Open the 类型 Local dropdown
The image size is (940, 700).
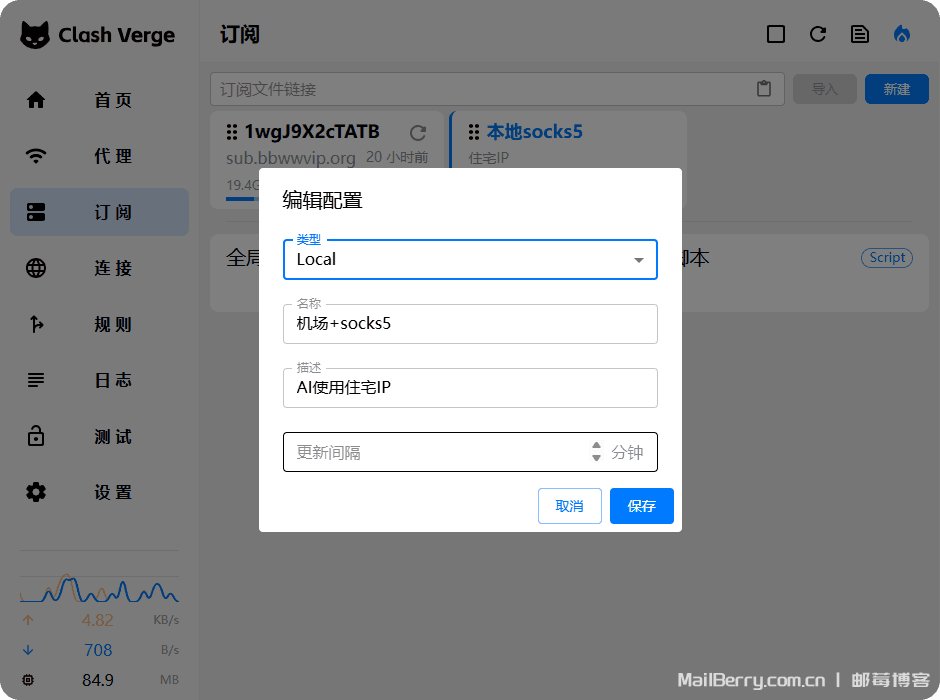[460, 259]
